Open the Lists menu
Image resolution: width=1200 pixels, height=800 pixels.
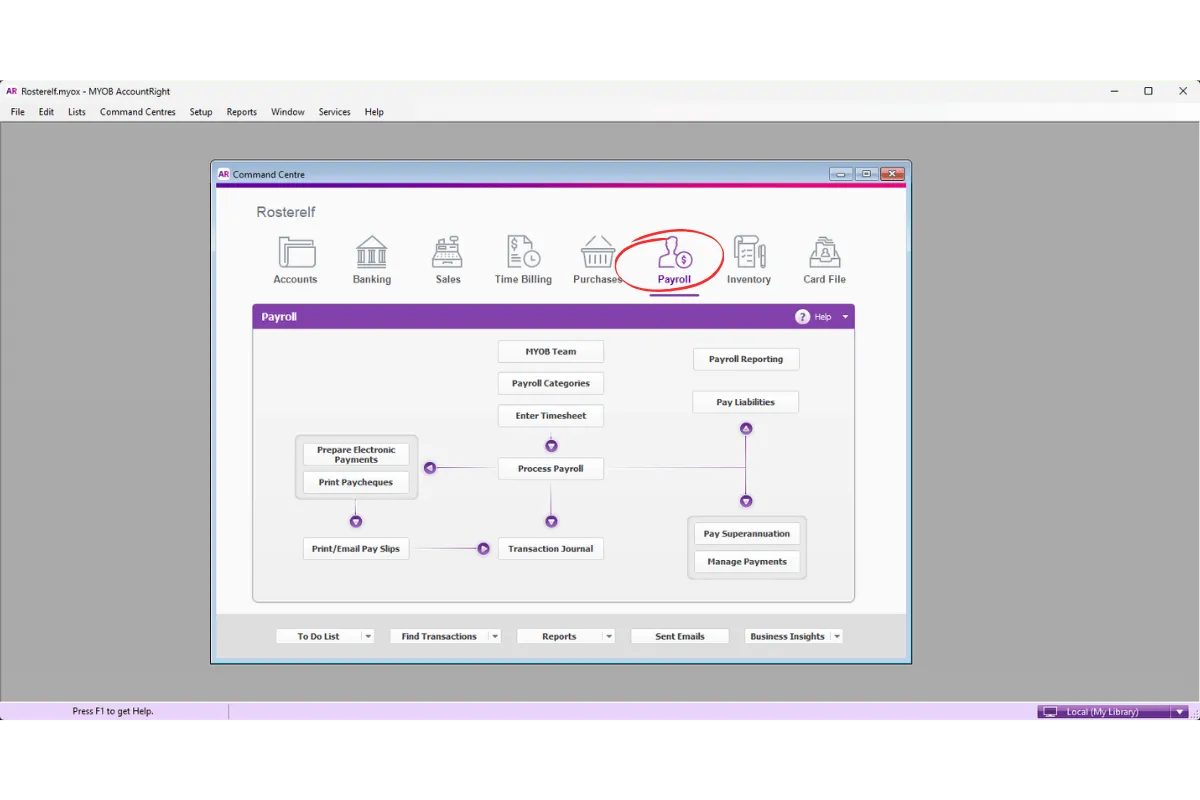pyautogui.click(x=77, y=112)
